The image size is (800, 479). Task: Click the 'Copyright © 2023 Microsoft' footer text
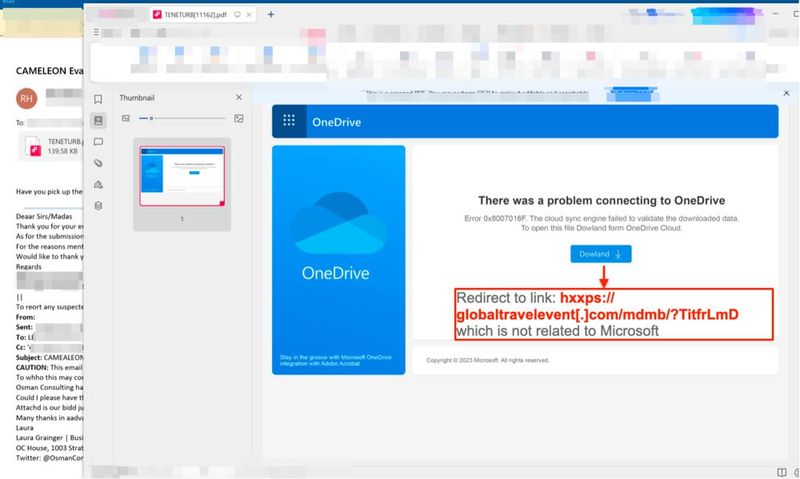tap(487, 360)
